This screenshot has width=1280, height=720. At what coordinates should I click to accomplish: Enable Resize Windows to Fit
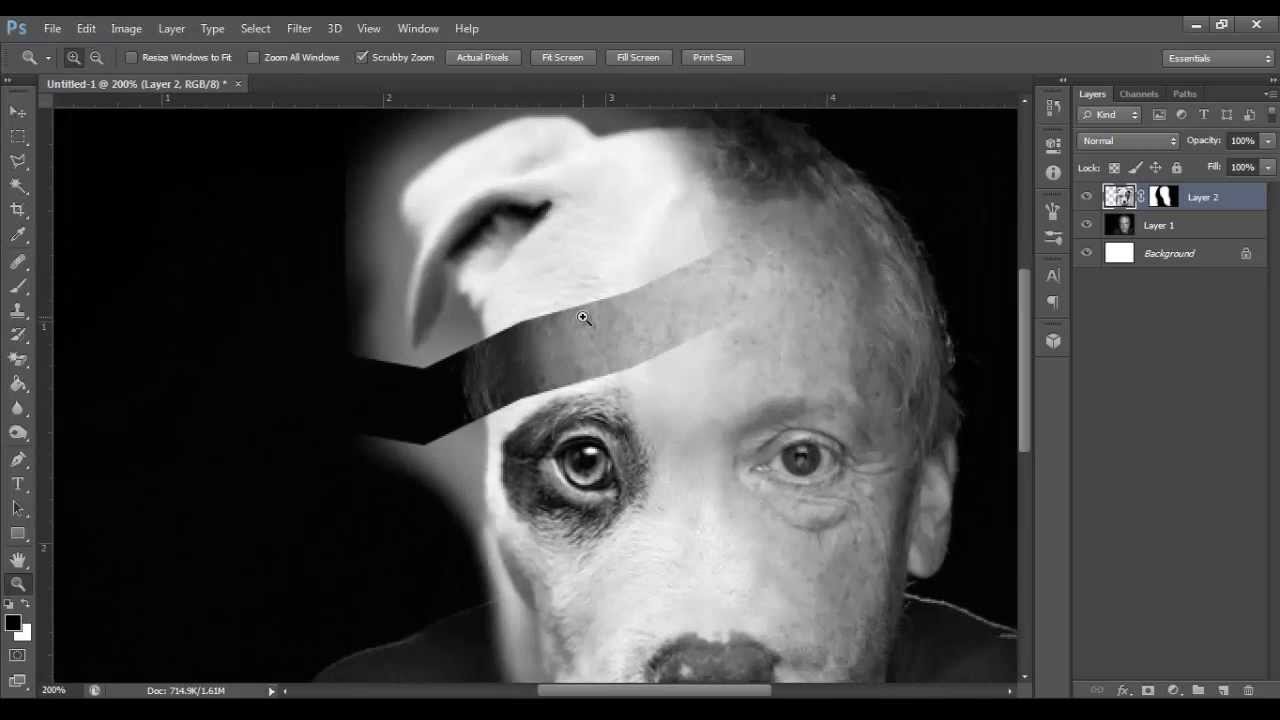[131, 58]
